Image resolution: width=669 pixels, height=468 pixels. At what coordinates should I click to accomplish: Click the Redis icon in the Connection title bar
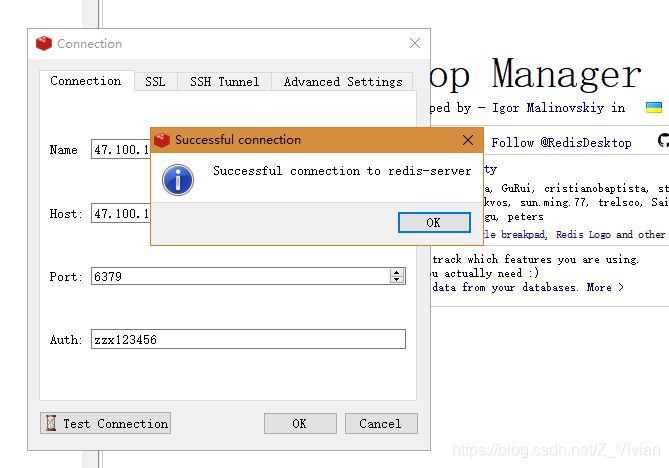click(44, 44)
